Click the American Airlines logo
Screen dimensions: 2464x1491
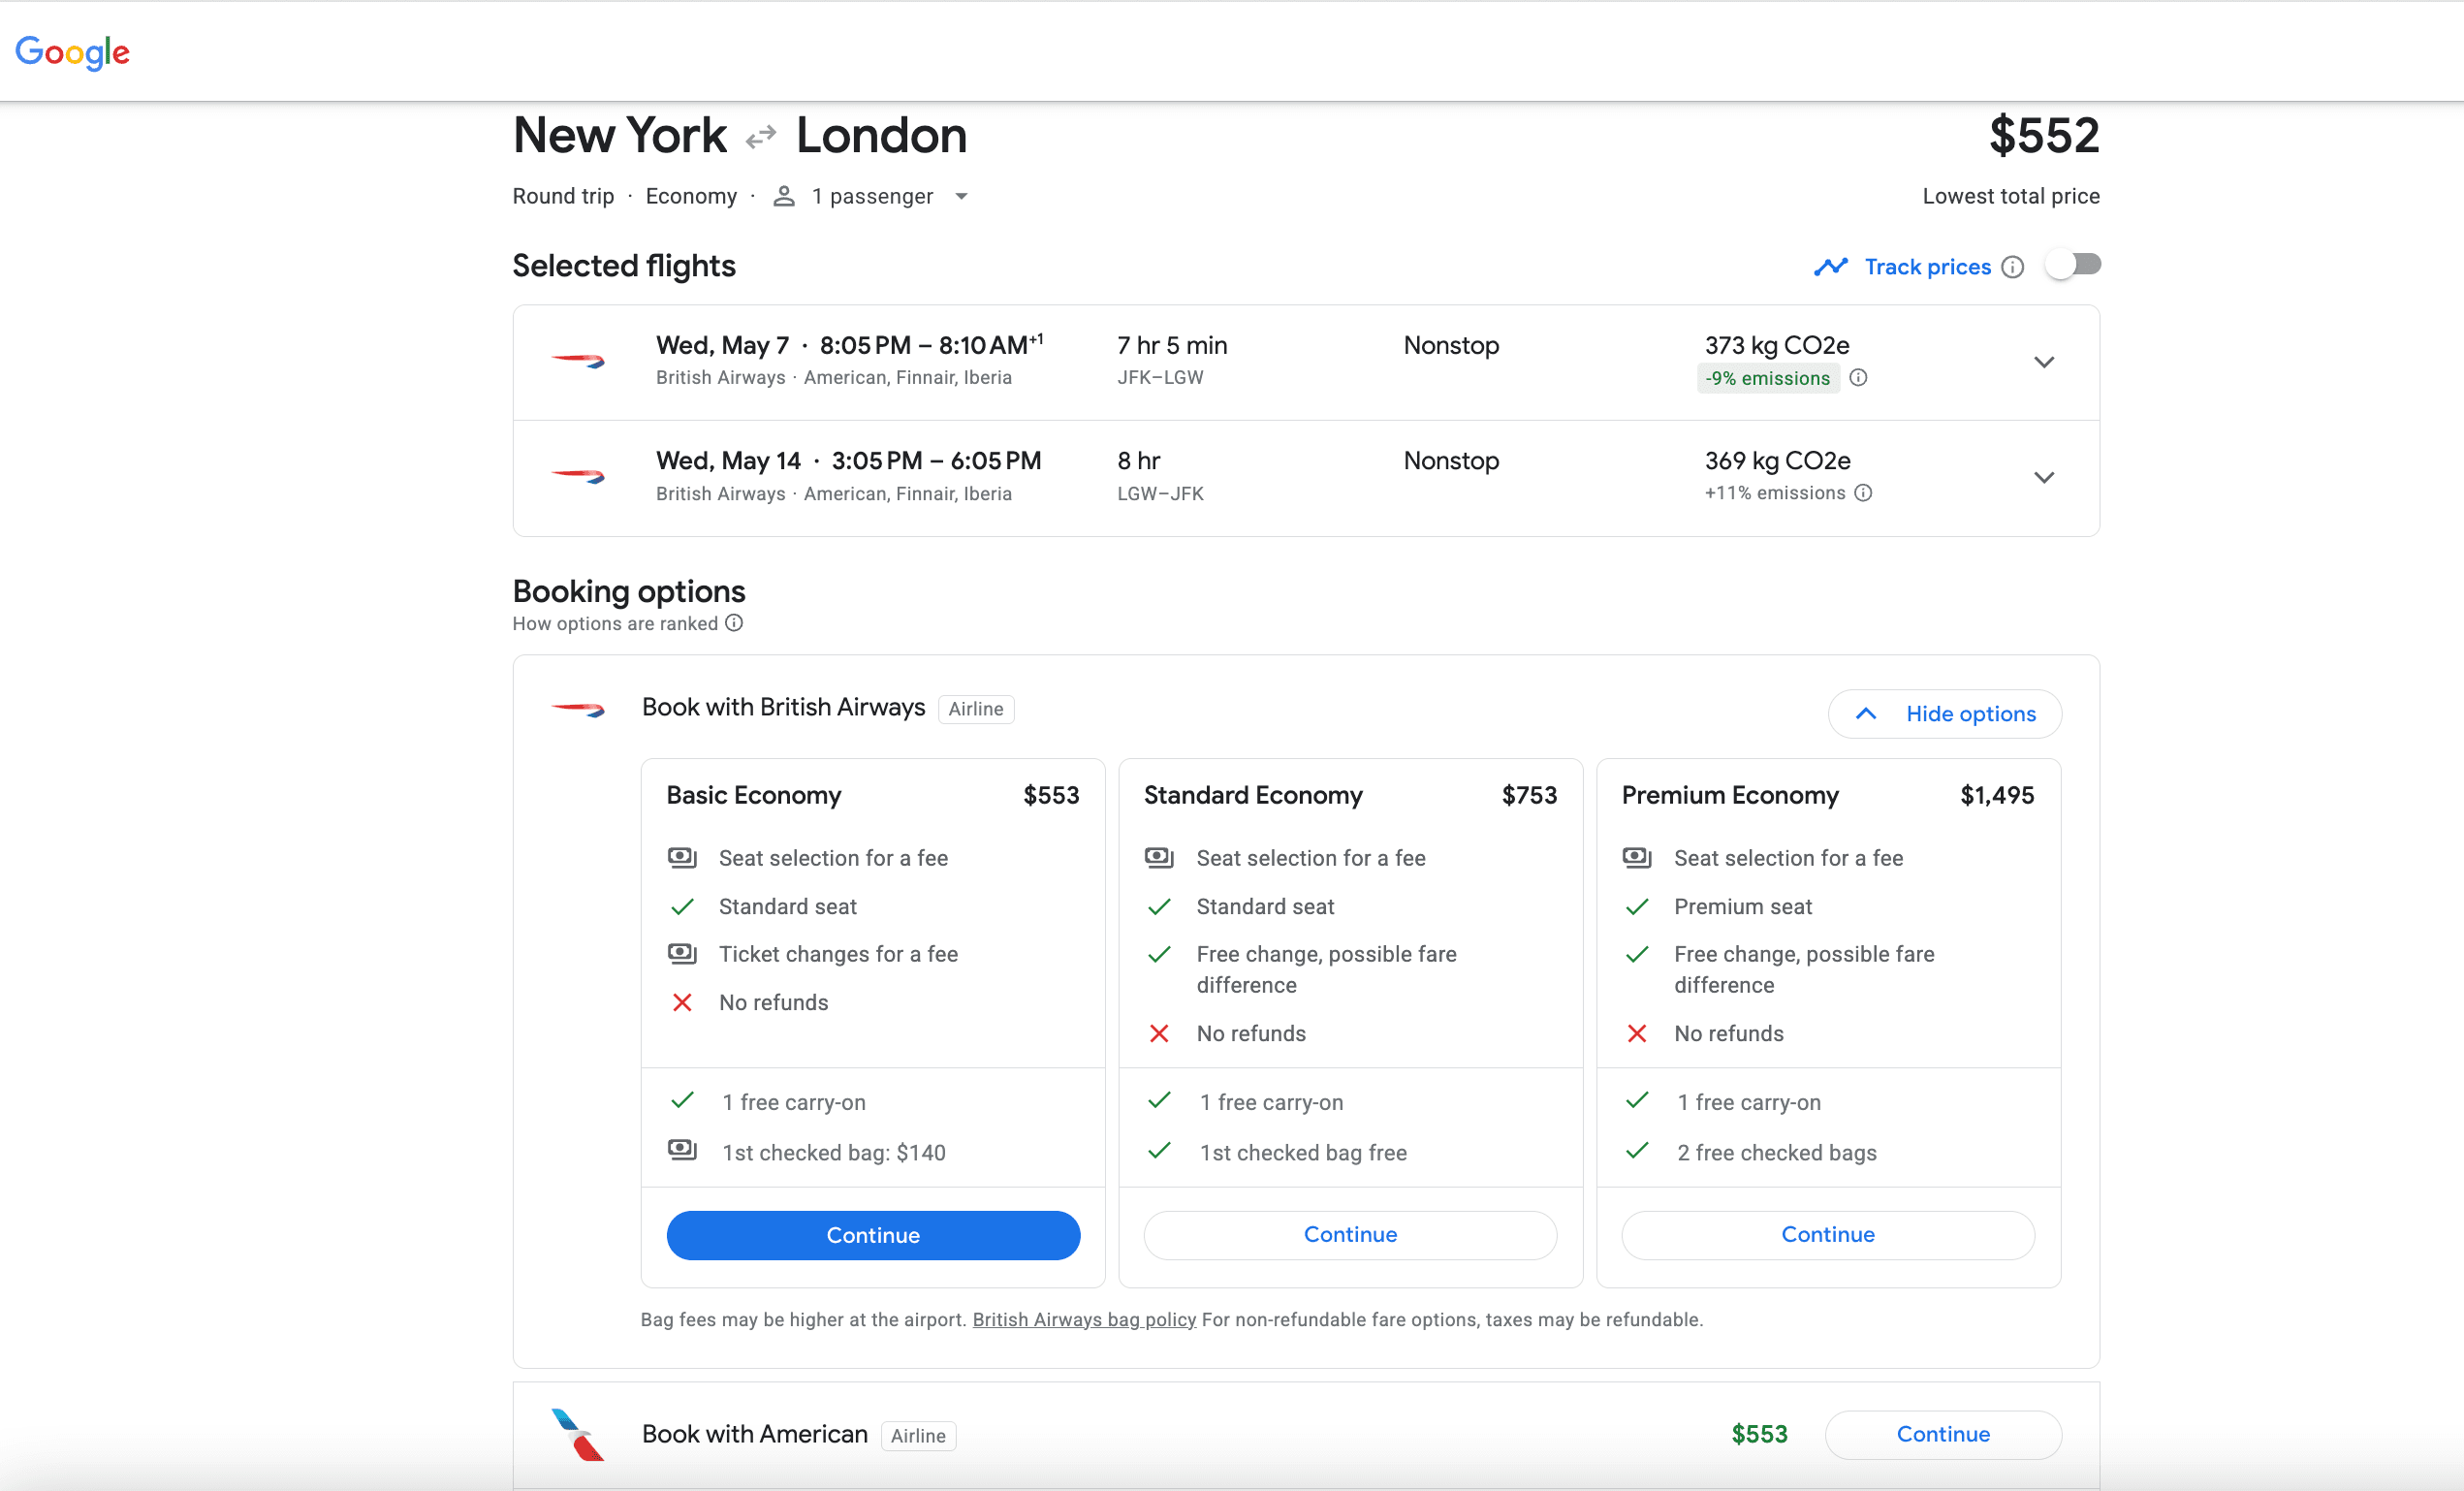pyautogui.click(x=578, y=1434)
